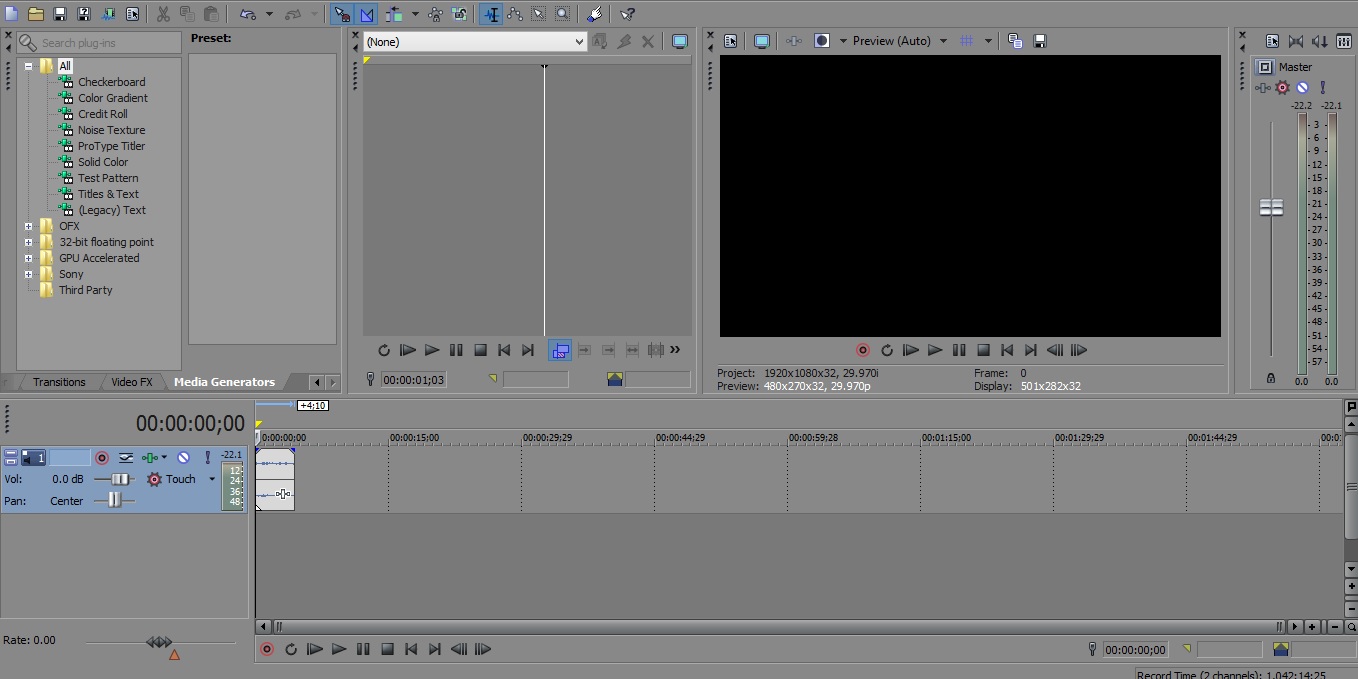Open Preview (Auto) quality dropdown
1358x679 pixels.
coord(900,41)
